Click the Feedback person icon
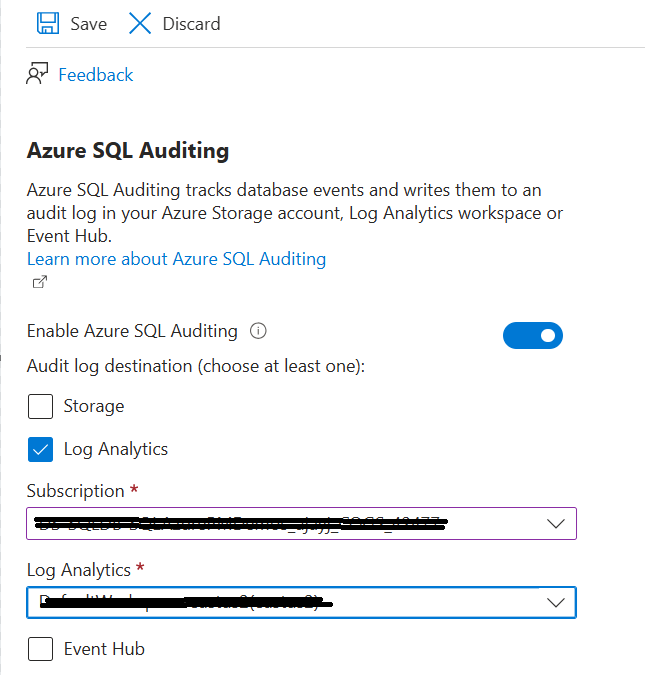The image size is (645, 675). pyautogui.click(x=38, y=75)
